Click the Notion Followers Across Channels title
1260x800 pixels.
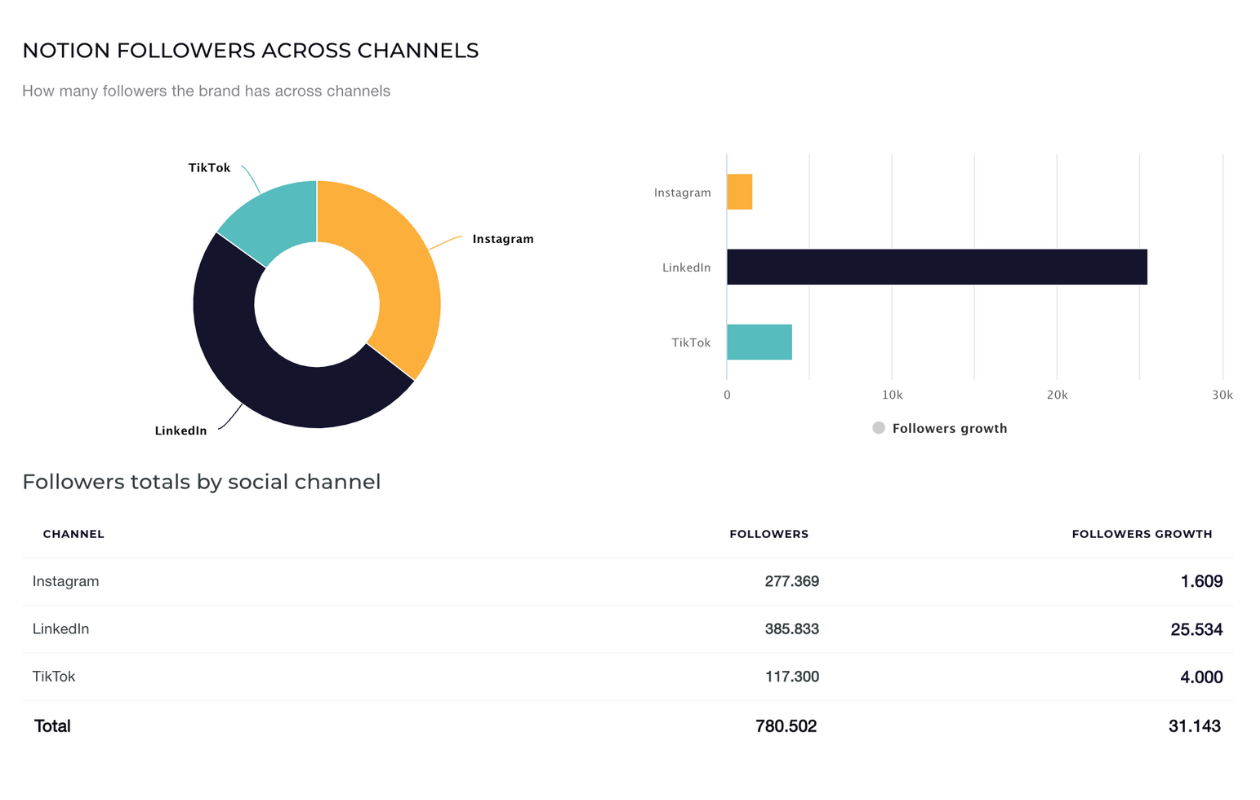tap(251, 50)
